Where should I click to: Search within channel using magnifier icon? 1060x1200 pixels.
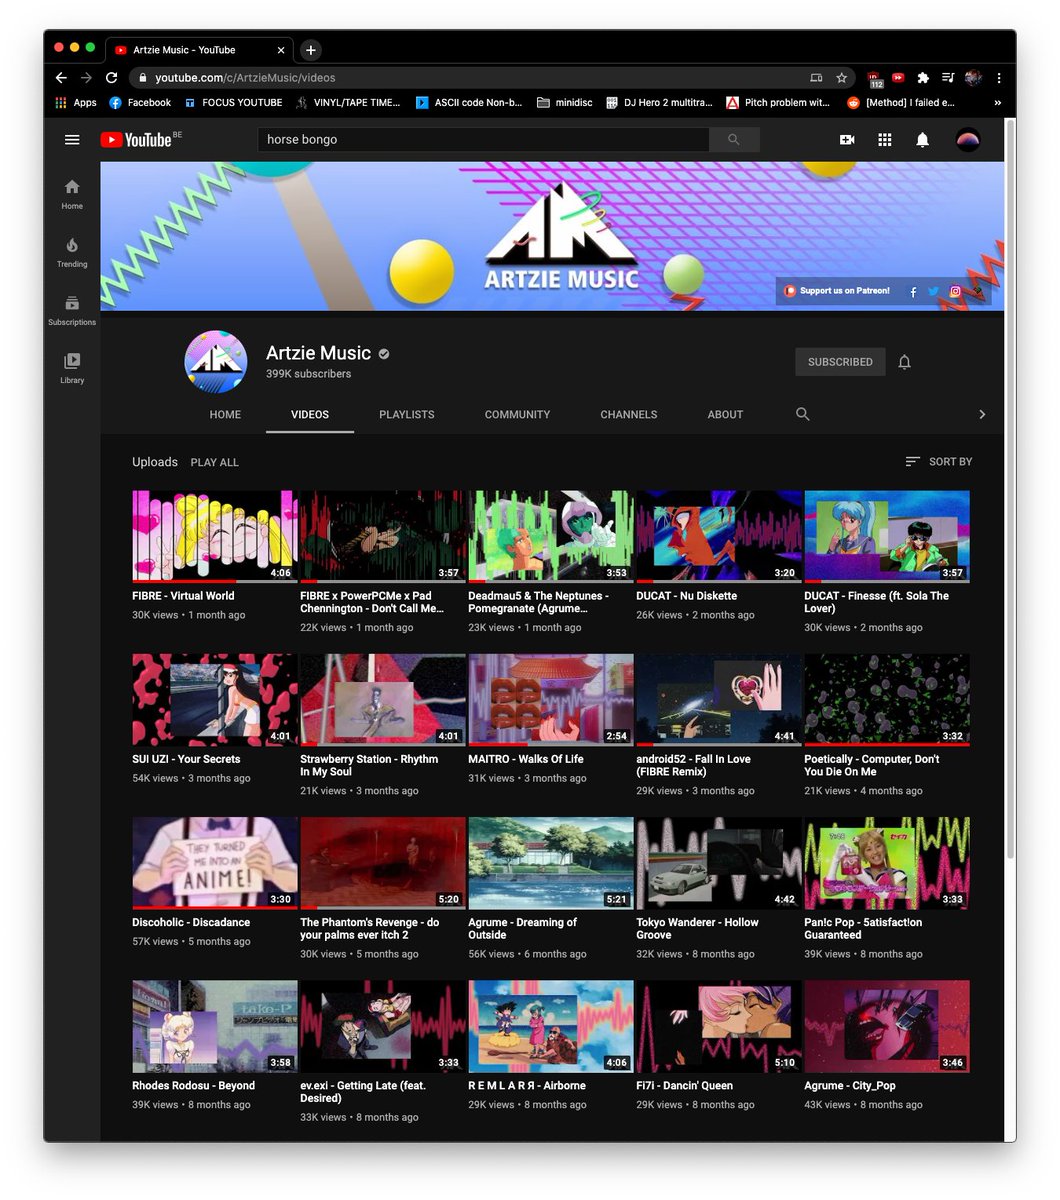pyautogui.click(x=802, y=414)
